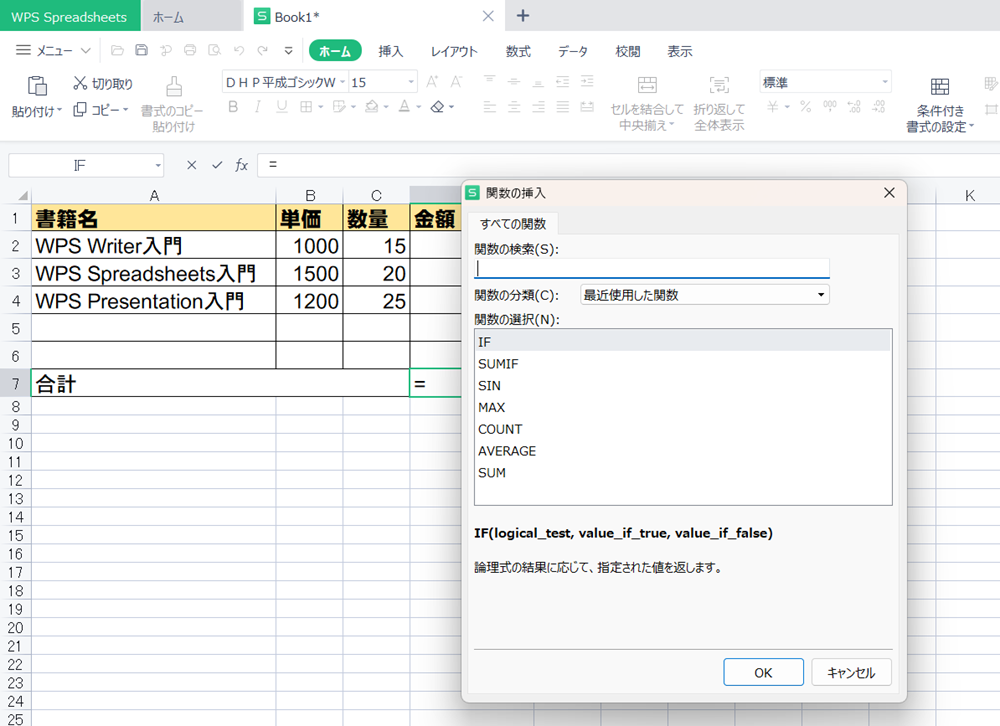Click the Undo arrow icon
Image resolution: width=1000 pixels, height=726 pixels.
239,50
